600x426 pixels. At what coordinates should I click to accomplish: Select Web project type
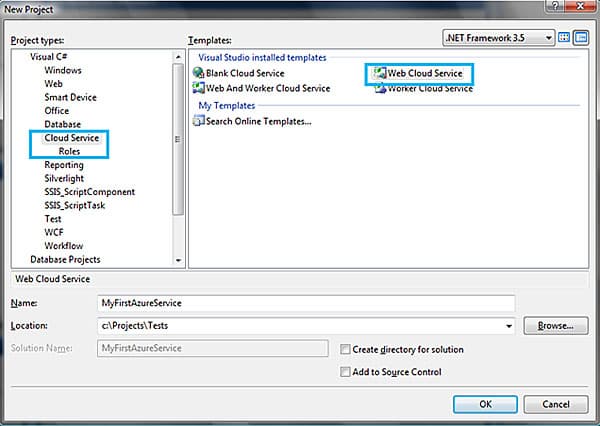click(x=53, y=83)
